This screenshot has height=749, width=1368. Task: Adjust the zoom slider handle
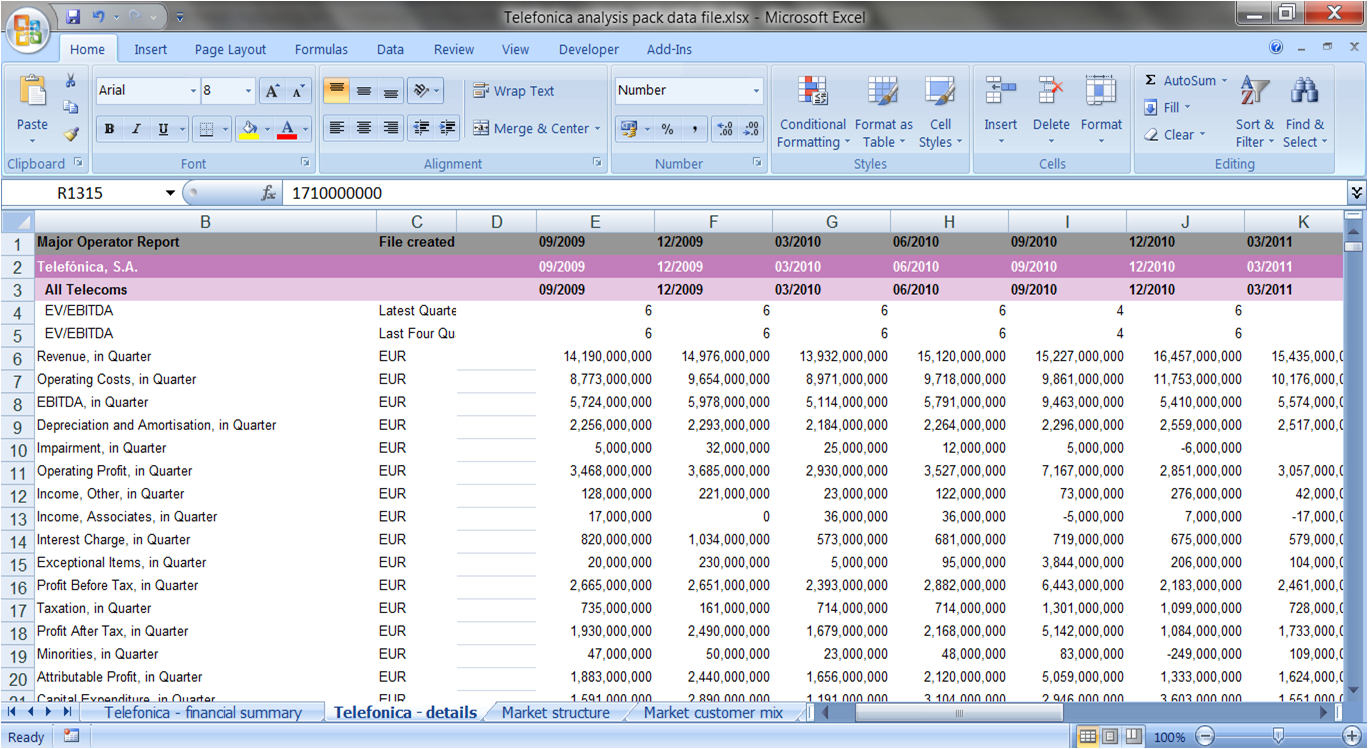[x=1278, y=737]
